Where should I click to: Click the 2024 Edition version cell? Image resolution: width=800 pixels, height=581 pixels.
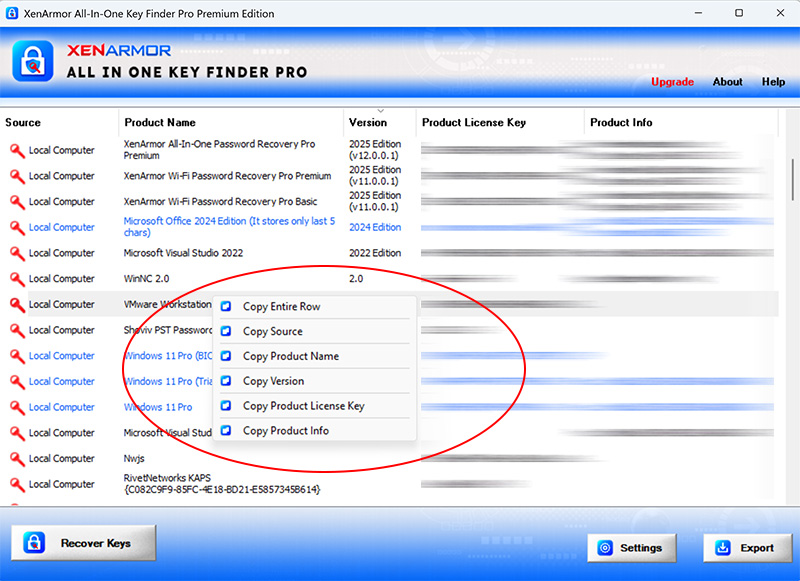tap(375, 227)
